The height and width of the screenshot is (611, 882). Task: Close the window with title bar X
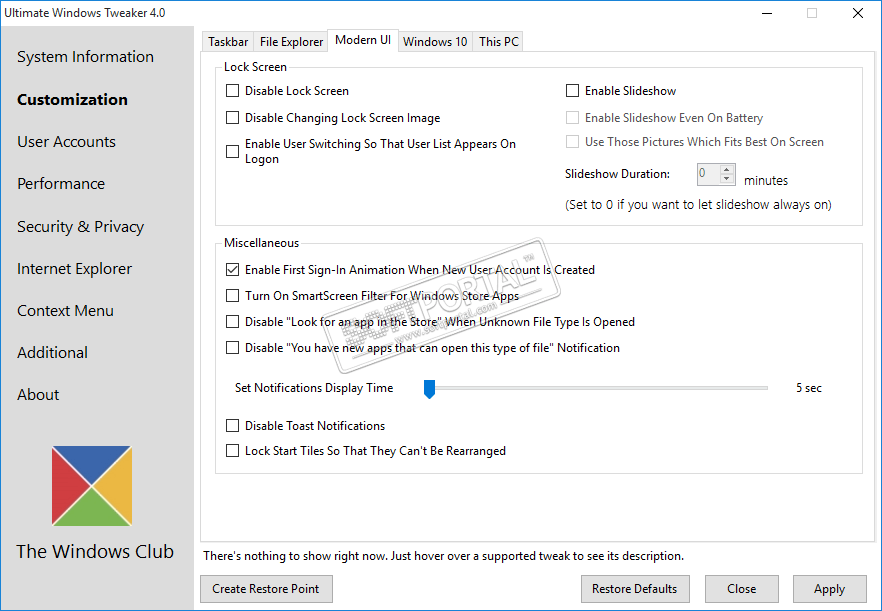(858, 13)
